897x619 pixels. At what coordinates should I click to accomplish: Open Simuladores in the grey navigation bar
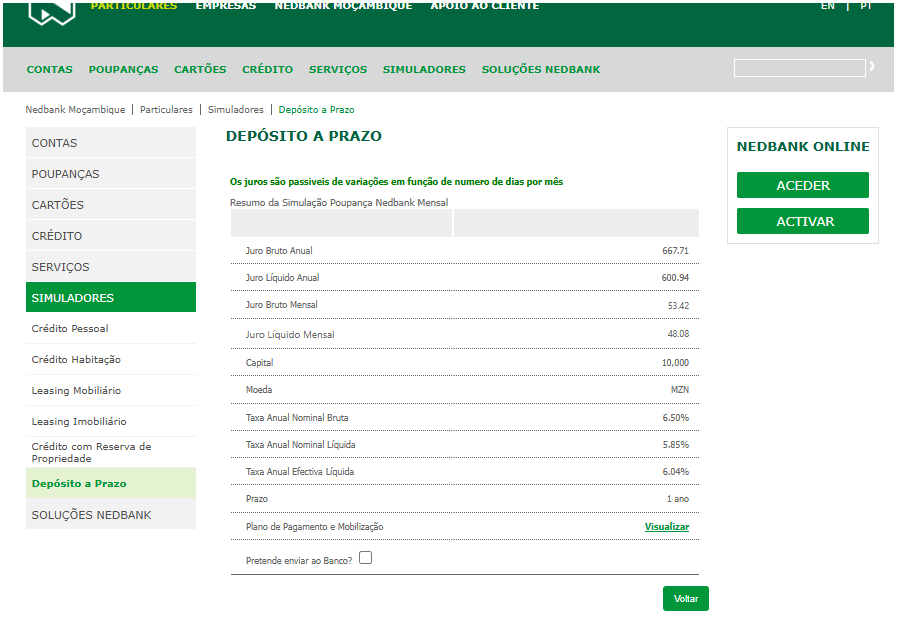(424, 69)
